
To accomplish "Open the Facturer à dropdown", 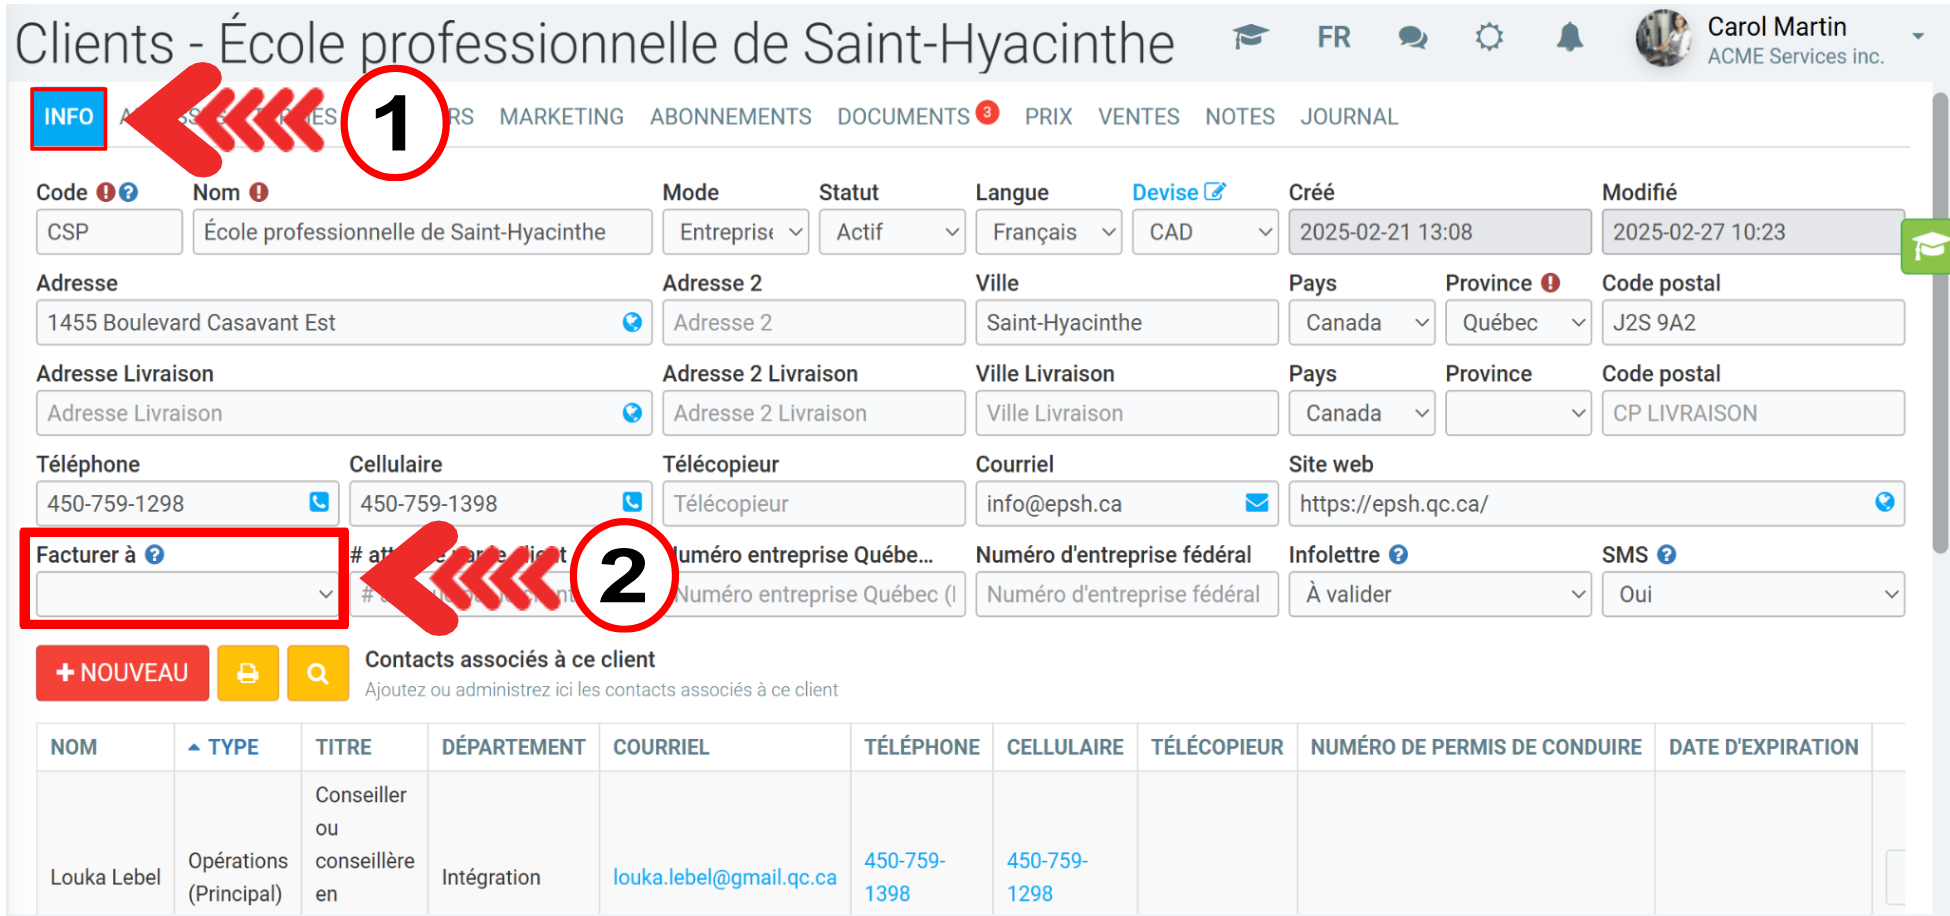I will [186, 594].
